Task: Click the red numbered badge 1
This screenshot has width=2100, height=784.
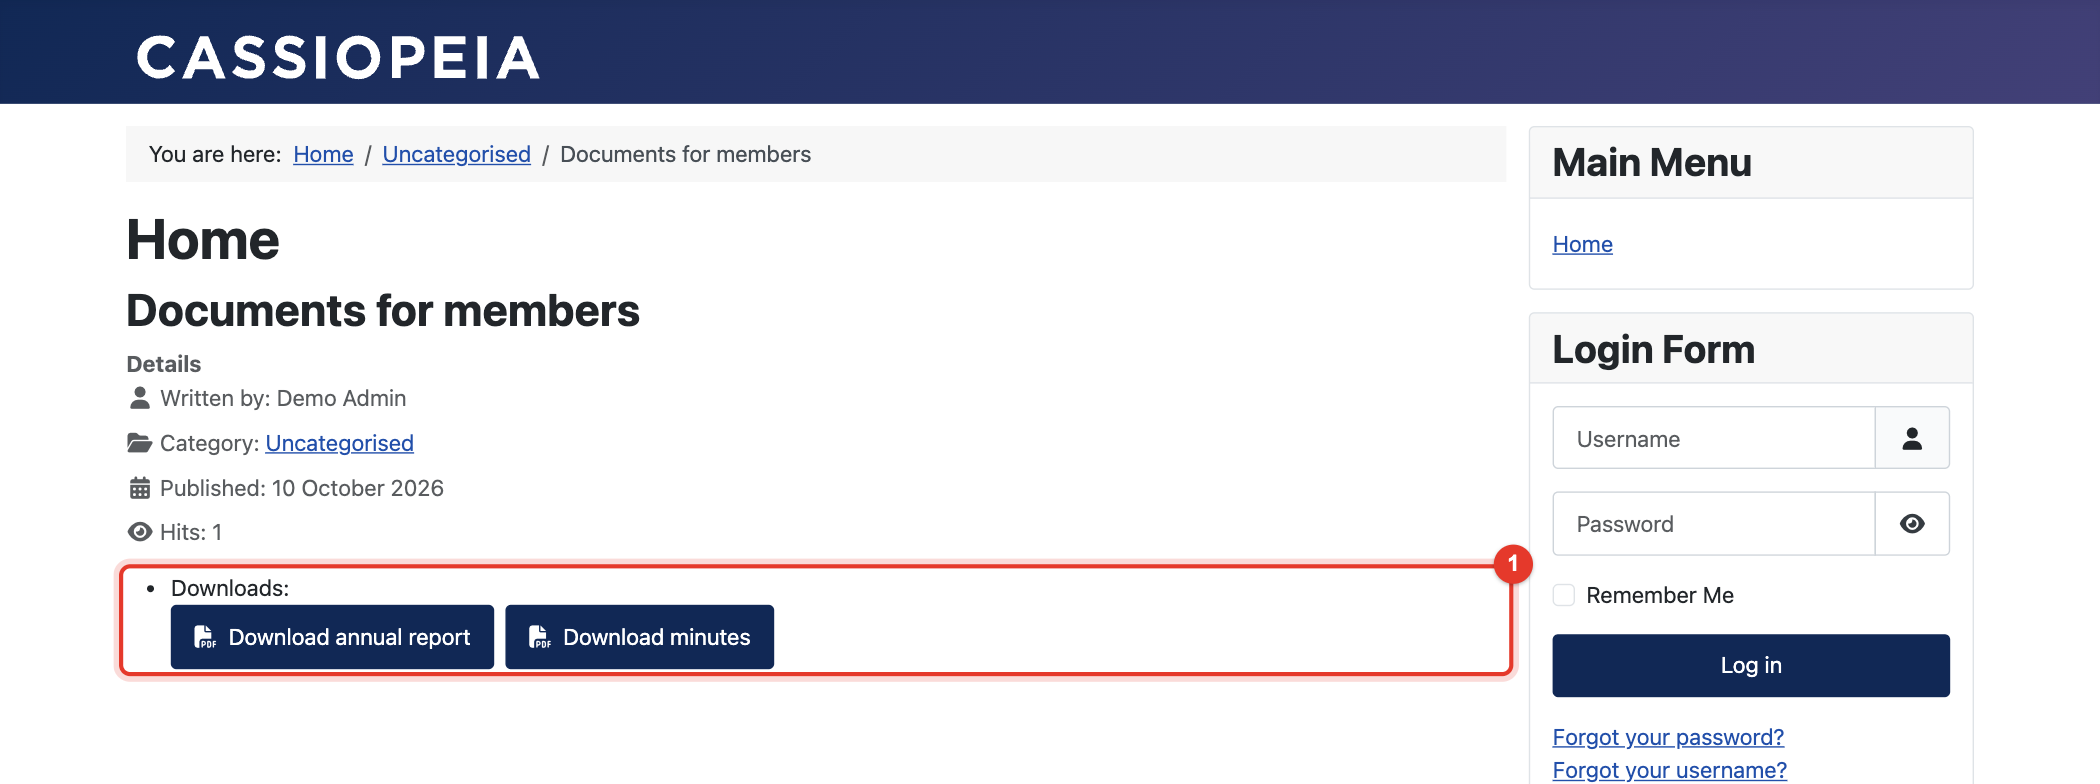Action: (1513, 564)
